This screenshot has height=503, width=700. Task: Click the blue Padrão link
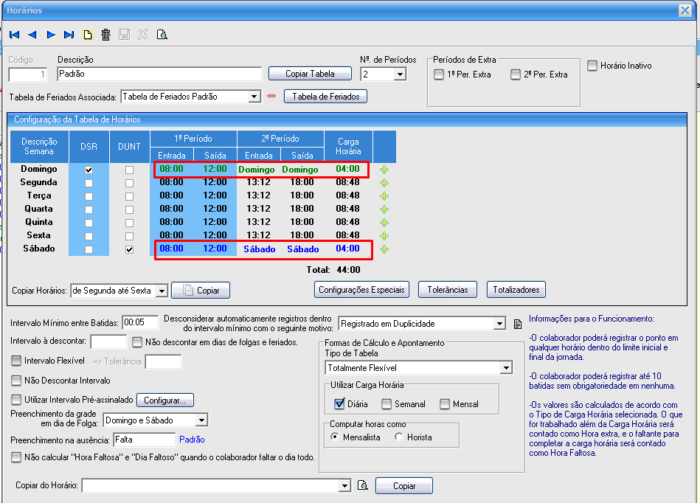point(192,440)
